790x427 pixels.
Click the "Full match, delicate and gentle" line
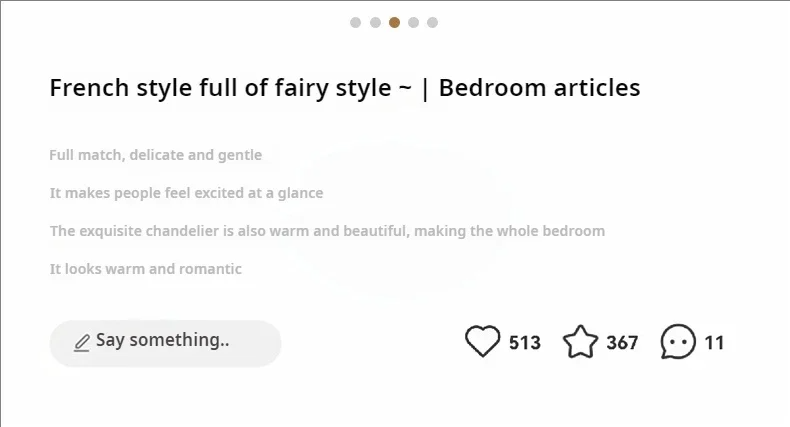point(156,155)
